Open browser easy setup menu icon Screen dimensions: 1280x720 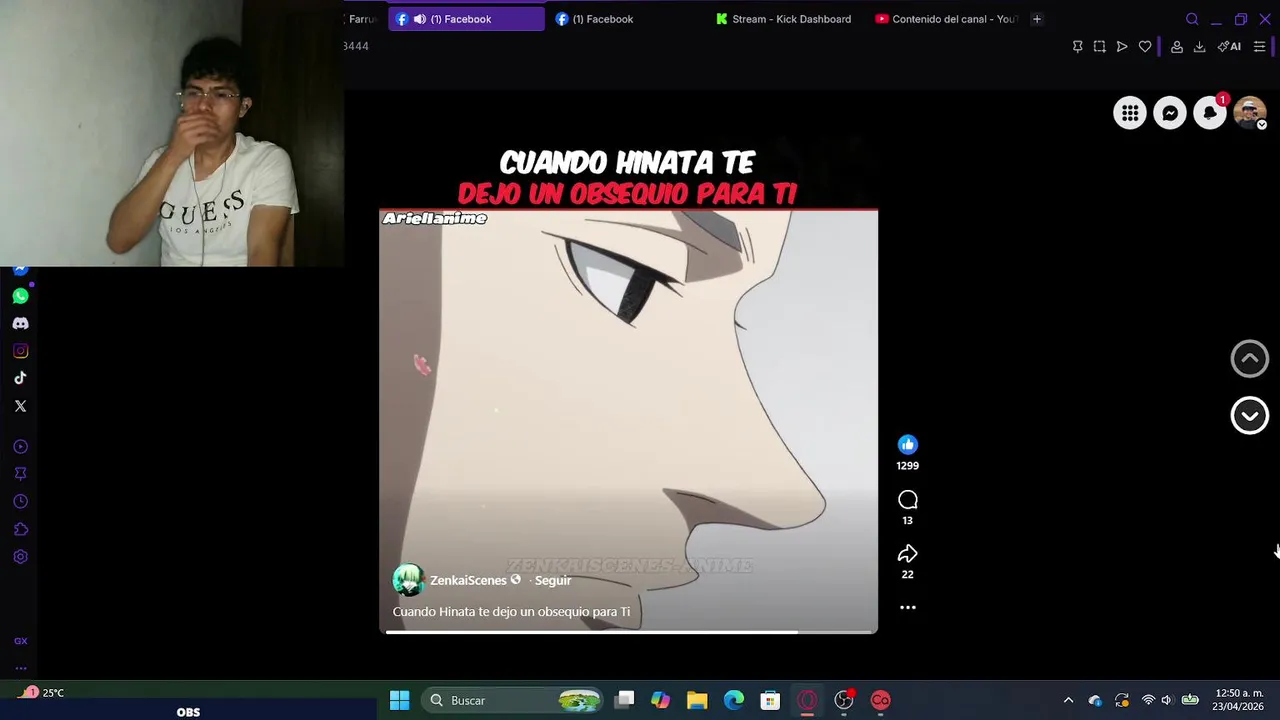pos(1259,47)
